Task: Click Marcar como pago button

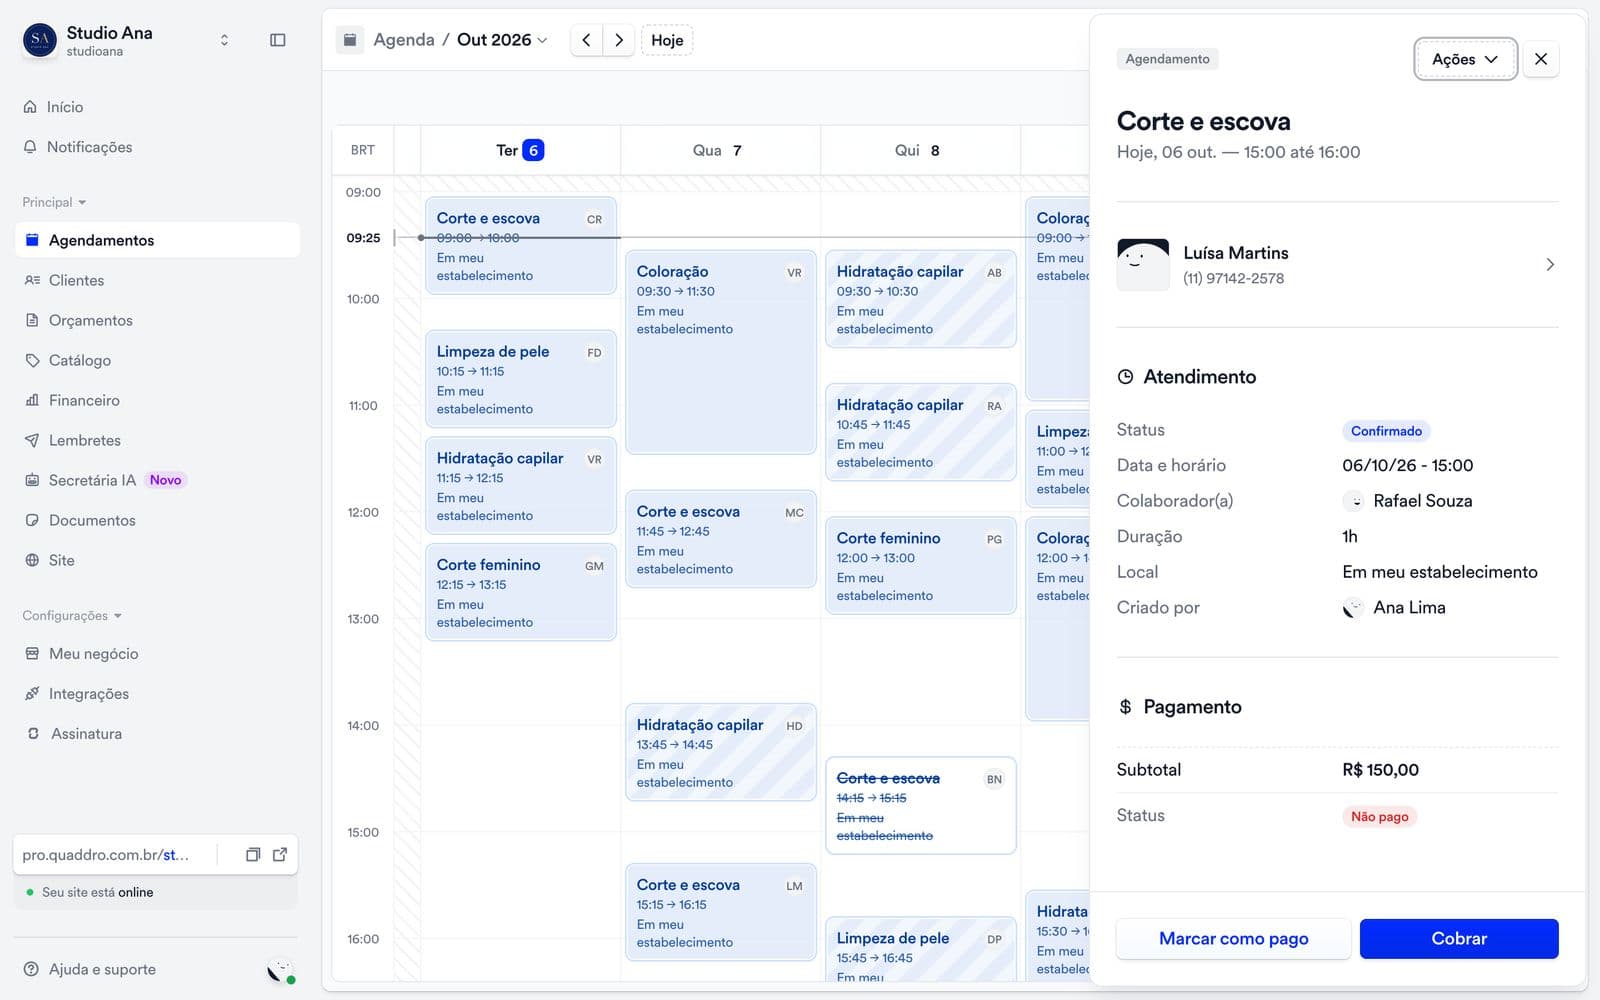Action: tap(1233, 939)
